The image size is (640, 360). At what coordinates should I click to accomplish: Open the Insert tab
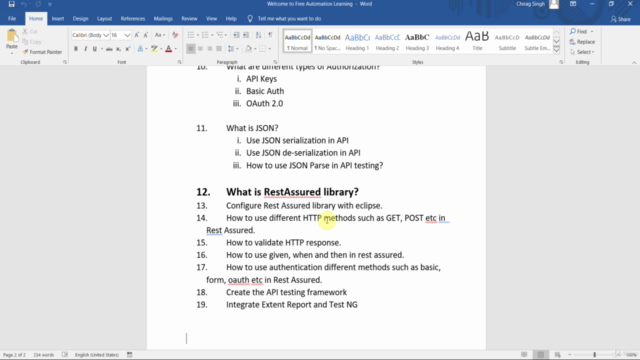(58, 19)
